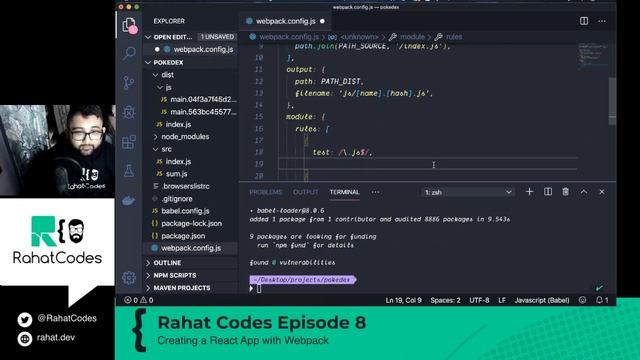This screenshot has width=640, height=360.
Task: Switch to the Output panel tab
Action: pyautogui.click(x=305, y=192)
